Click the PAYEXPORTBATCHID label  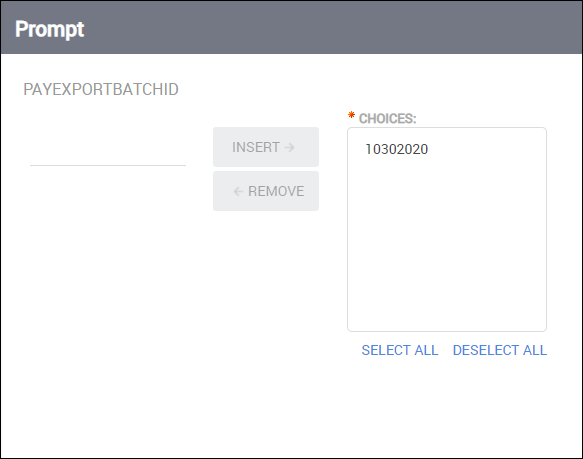click(x=101, y=89)
